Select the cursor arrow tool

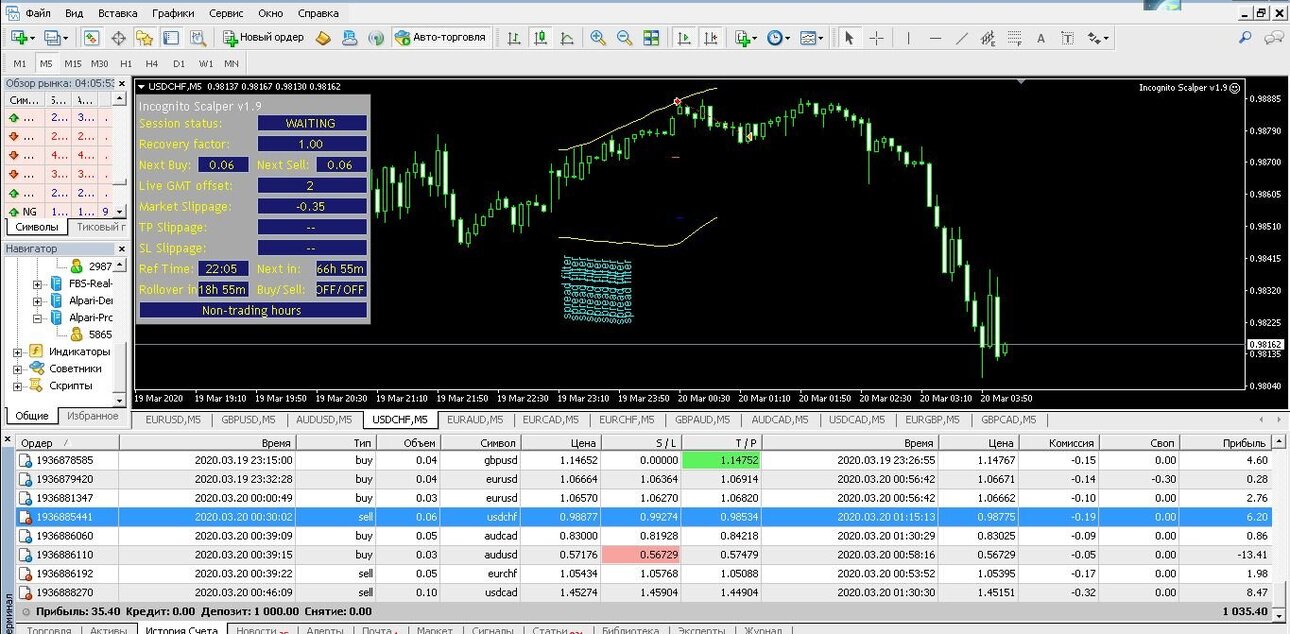[x=849, y=38]
